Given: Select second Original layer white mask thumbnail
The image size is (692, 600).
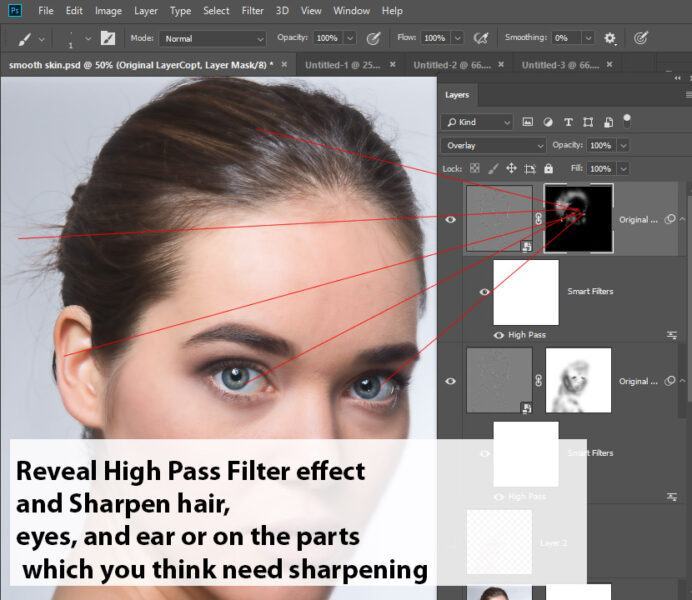Looking at the screenshot, I should coord(579,380).
